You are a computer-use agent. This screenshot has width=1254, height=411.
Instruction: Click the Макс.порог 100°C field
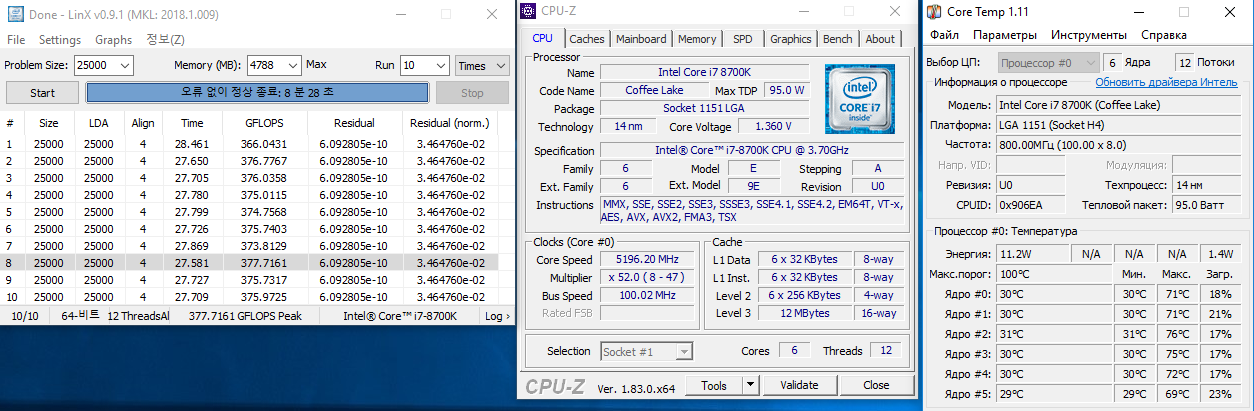pyautogui.click(x=1053, y=274)
